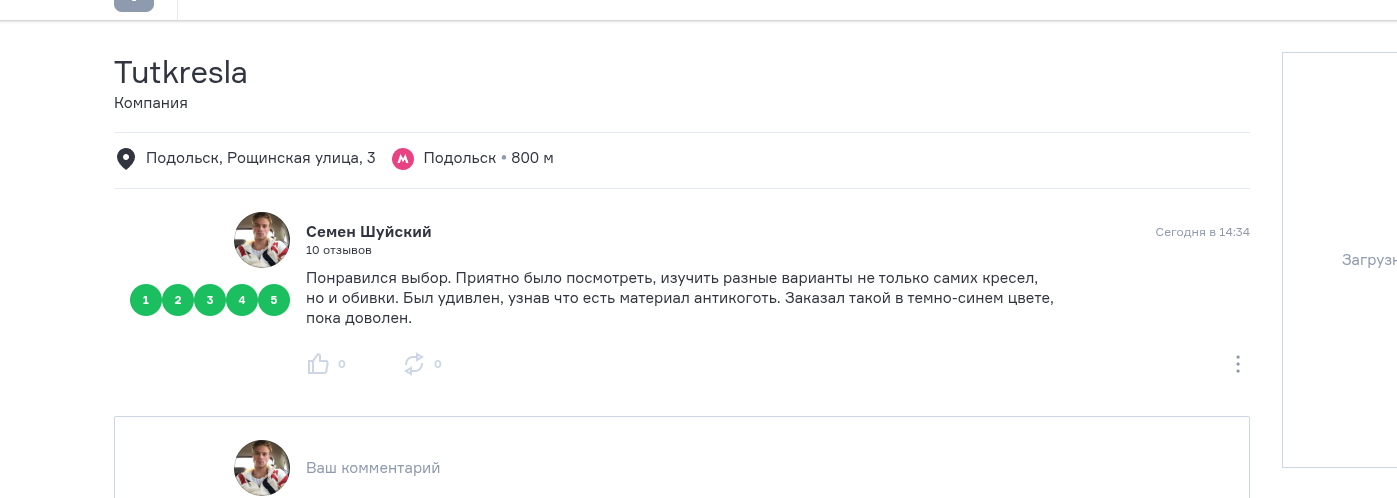Select green rating circle number 5
The width and height of the screenshot is (1397, 498).
pos(274,300)
